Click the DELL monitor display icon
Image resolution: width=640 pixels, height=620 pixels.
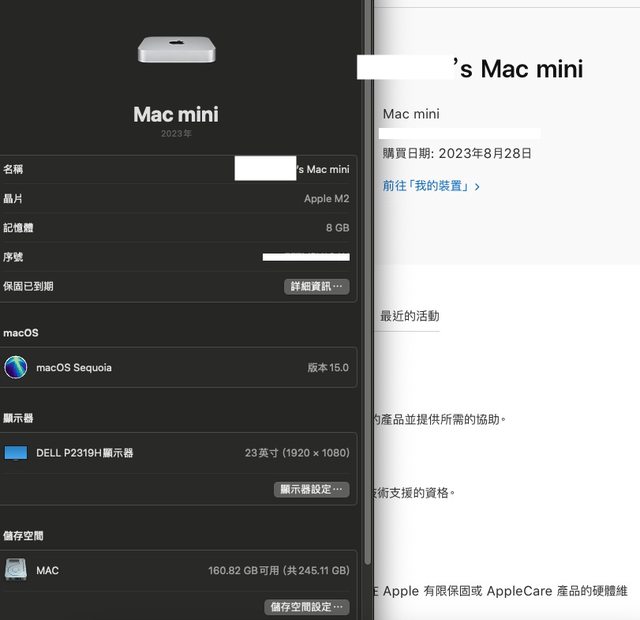point(16,453)
